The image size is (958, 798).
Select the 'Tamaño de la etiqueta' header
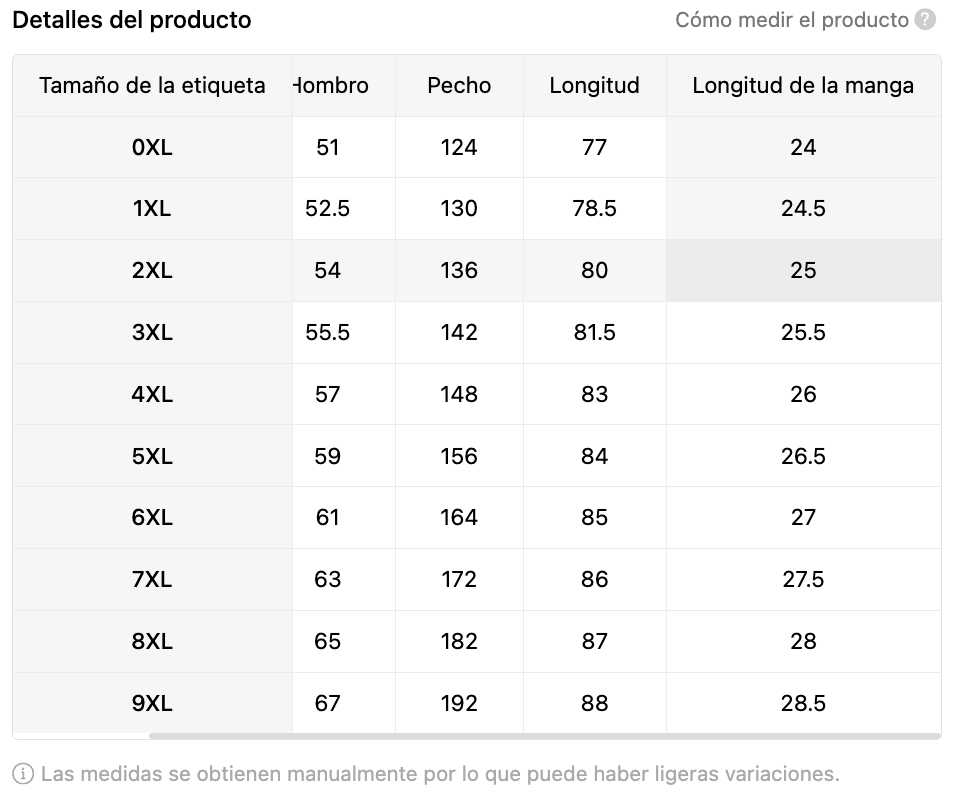[152, 86]
